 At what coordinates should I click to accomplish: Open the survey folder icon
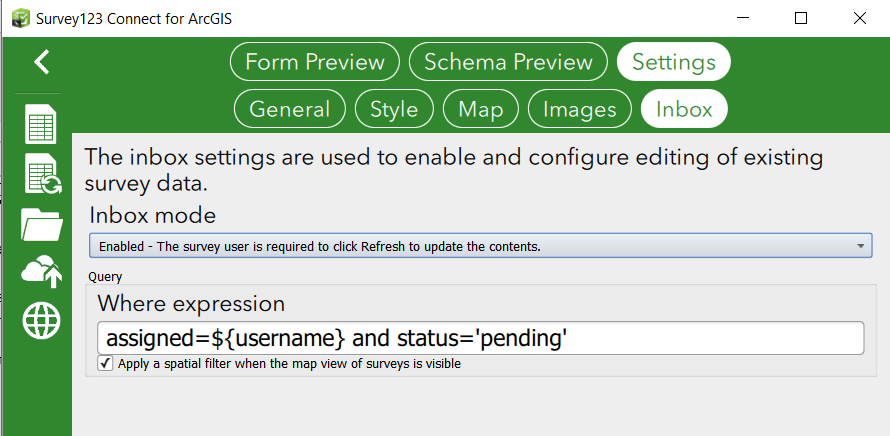(x=41, y=224)
